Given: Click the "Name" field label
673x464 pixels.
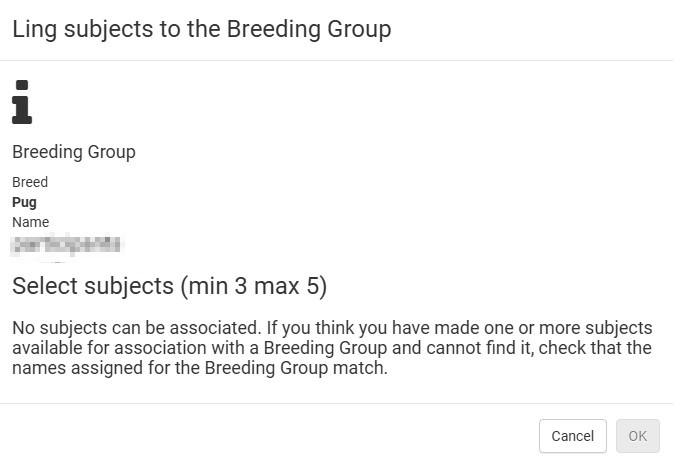Looking at the screenshot, I should pos(31,222).
